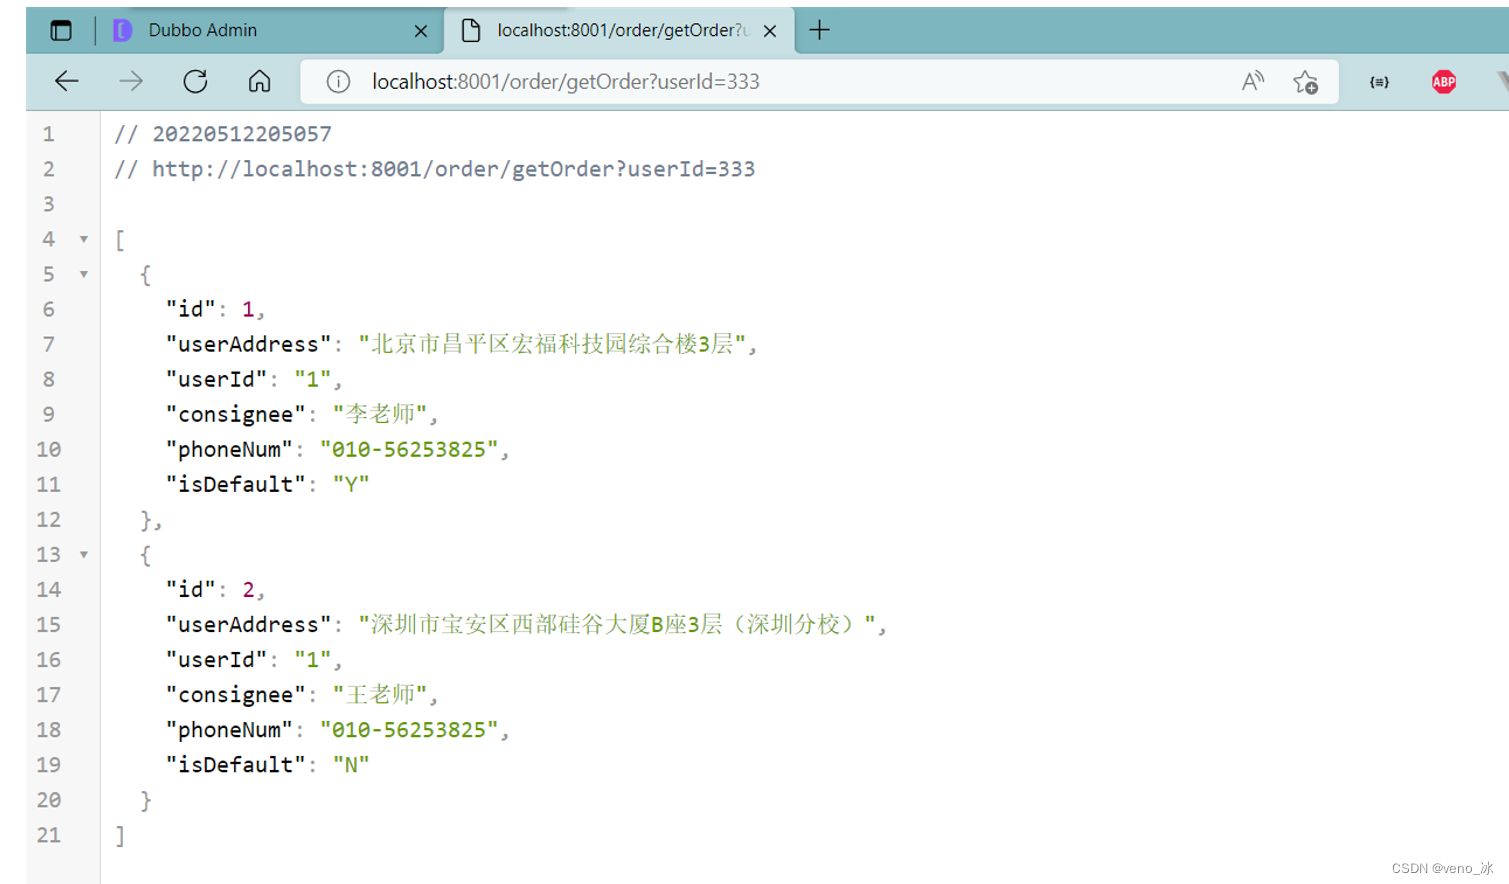Close the Dubbo Admin tab

pyautogui.click(x=421, y=31)
